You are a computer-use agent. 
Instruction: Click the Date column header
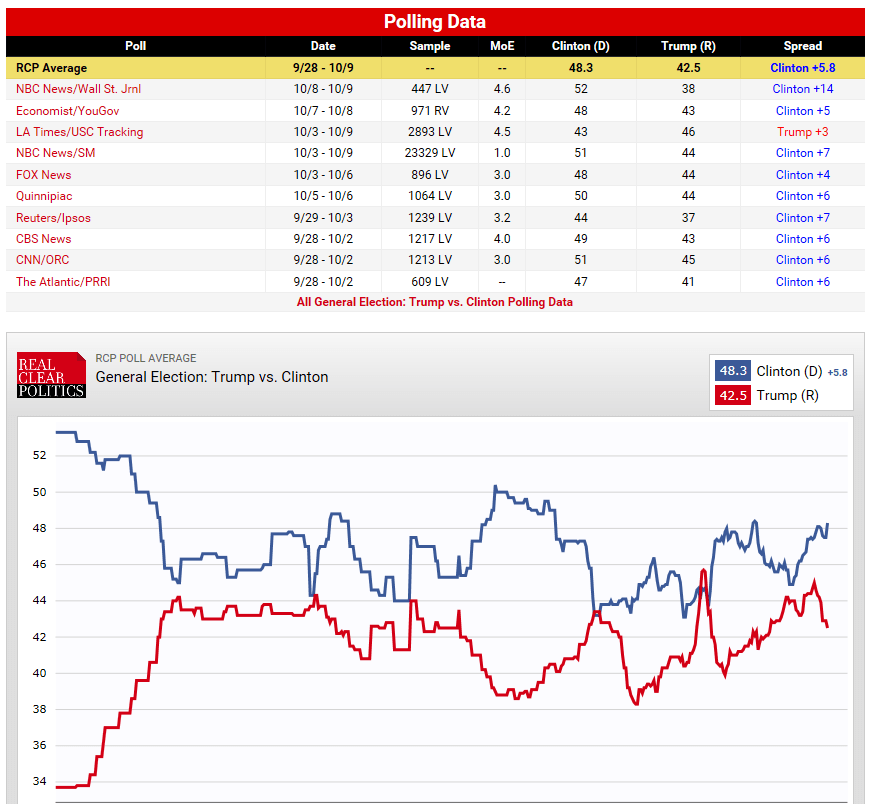pyautogui.click(x=323, y=46)
